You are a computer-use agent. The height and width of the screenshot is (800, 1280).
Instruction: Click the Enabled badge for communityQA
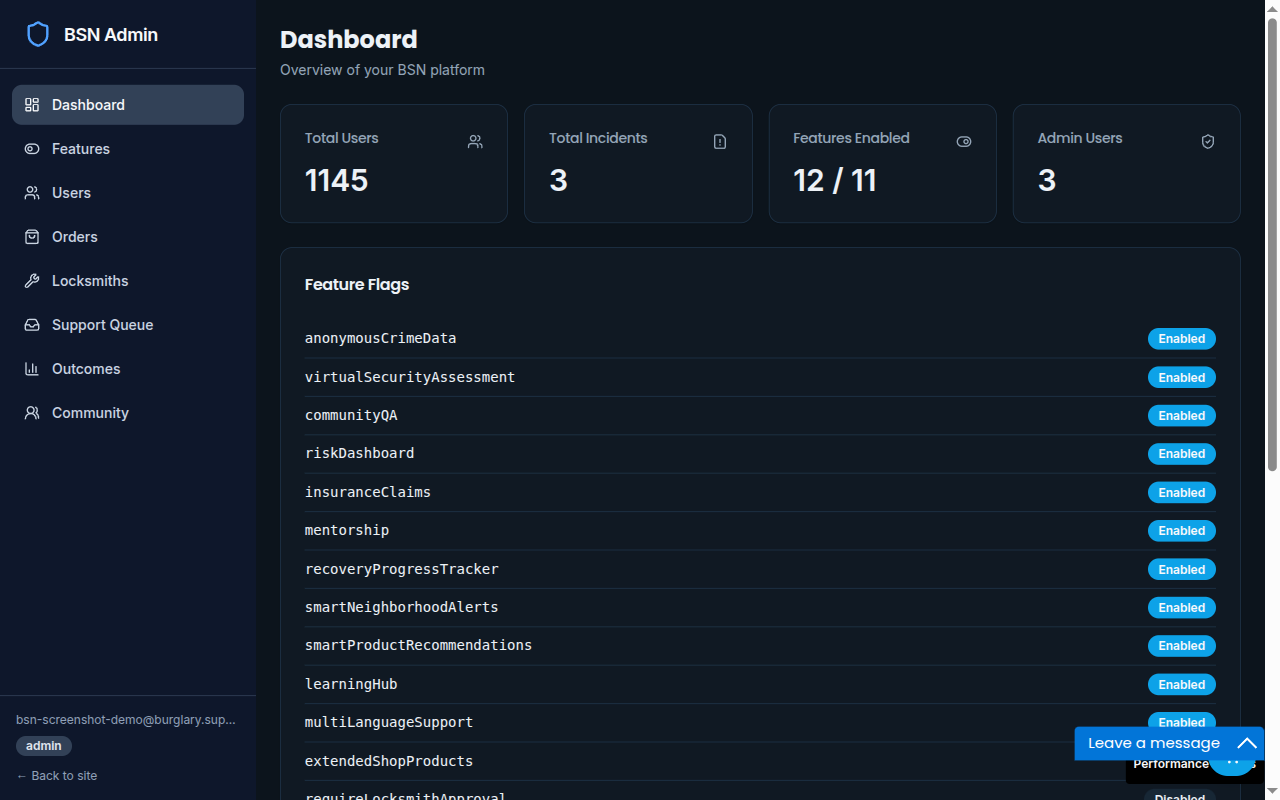click(x=1182, y=415)
